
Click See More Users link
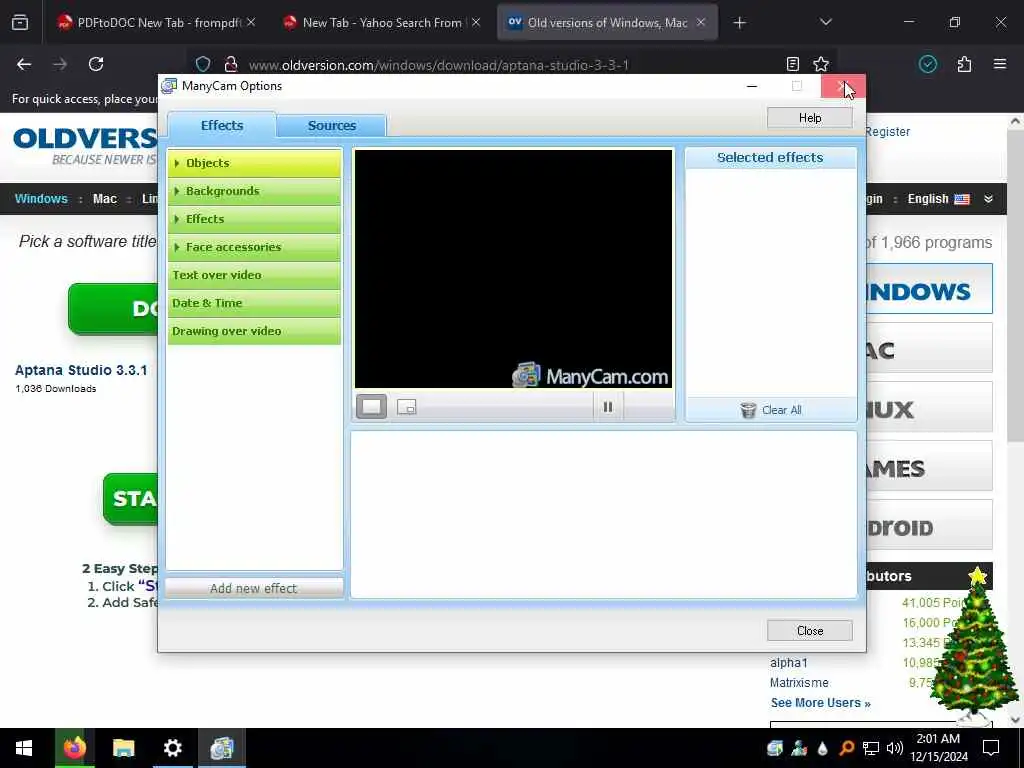tap(820, 703)
